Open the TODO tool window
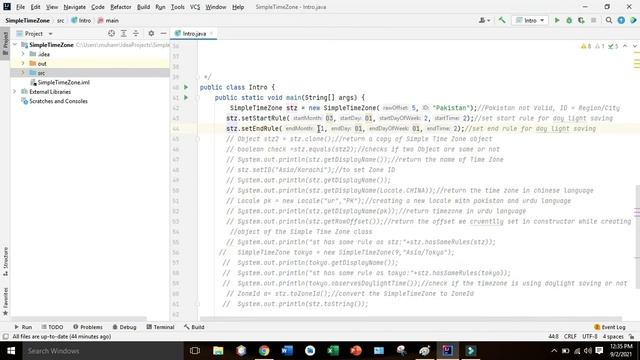This screenshot has width=640, height=360. pyautogui.click(x=52, y=327)
